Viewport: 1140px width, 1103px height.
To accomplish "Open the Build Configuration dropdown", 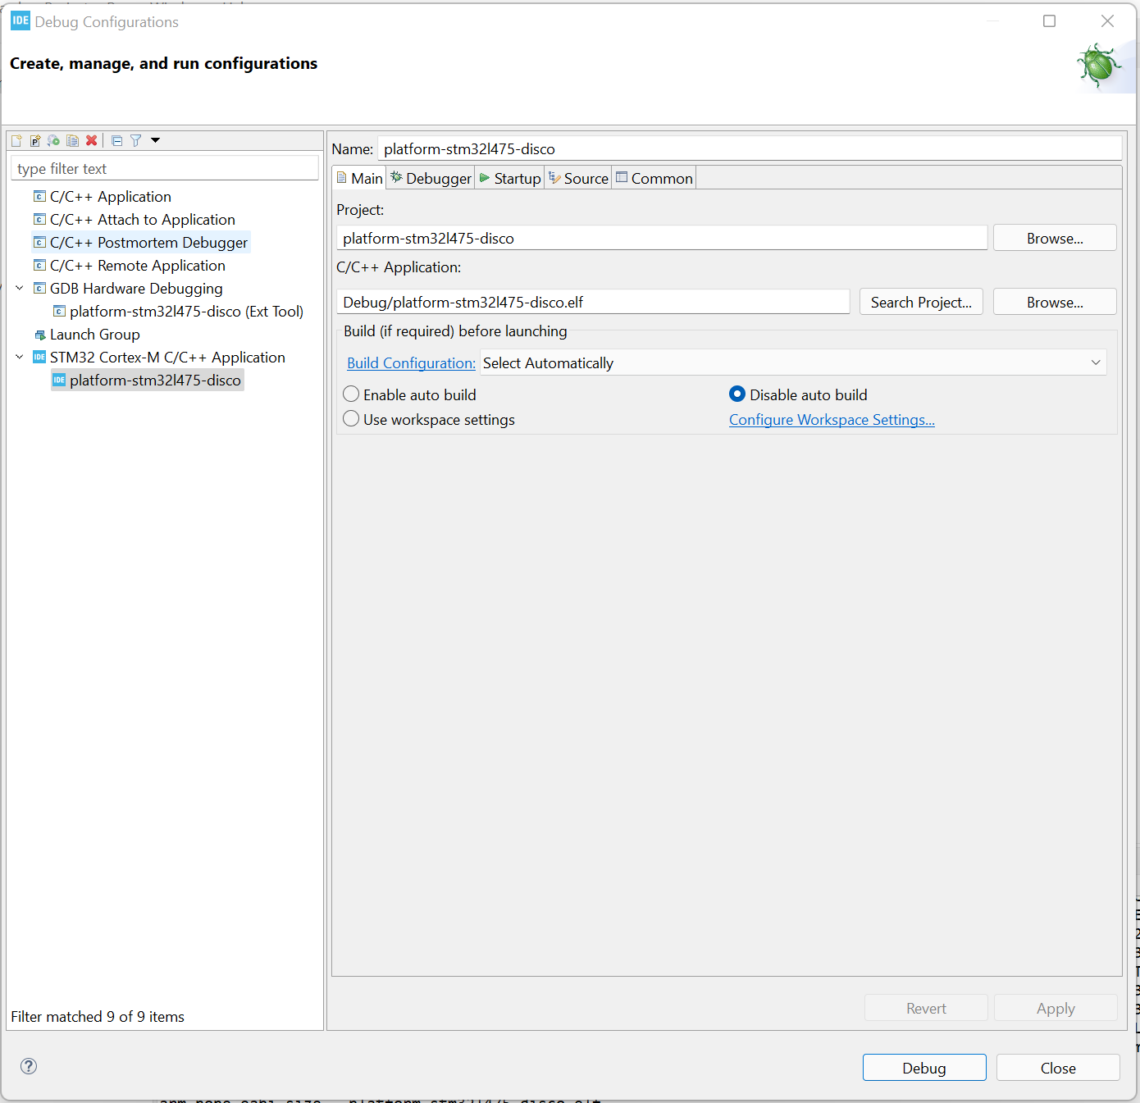I will click(x=1096, y=362).
